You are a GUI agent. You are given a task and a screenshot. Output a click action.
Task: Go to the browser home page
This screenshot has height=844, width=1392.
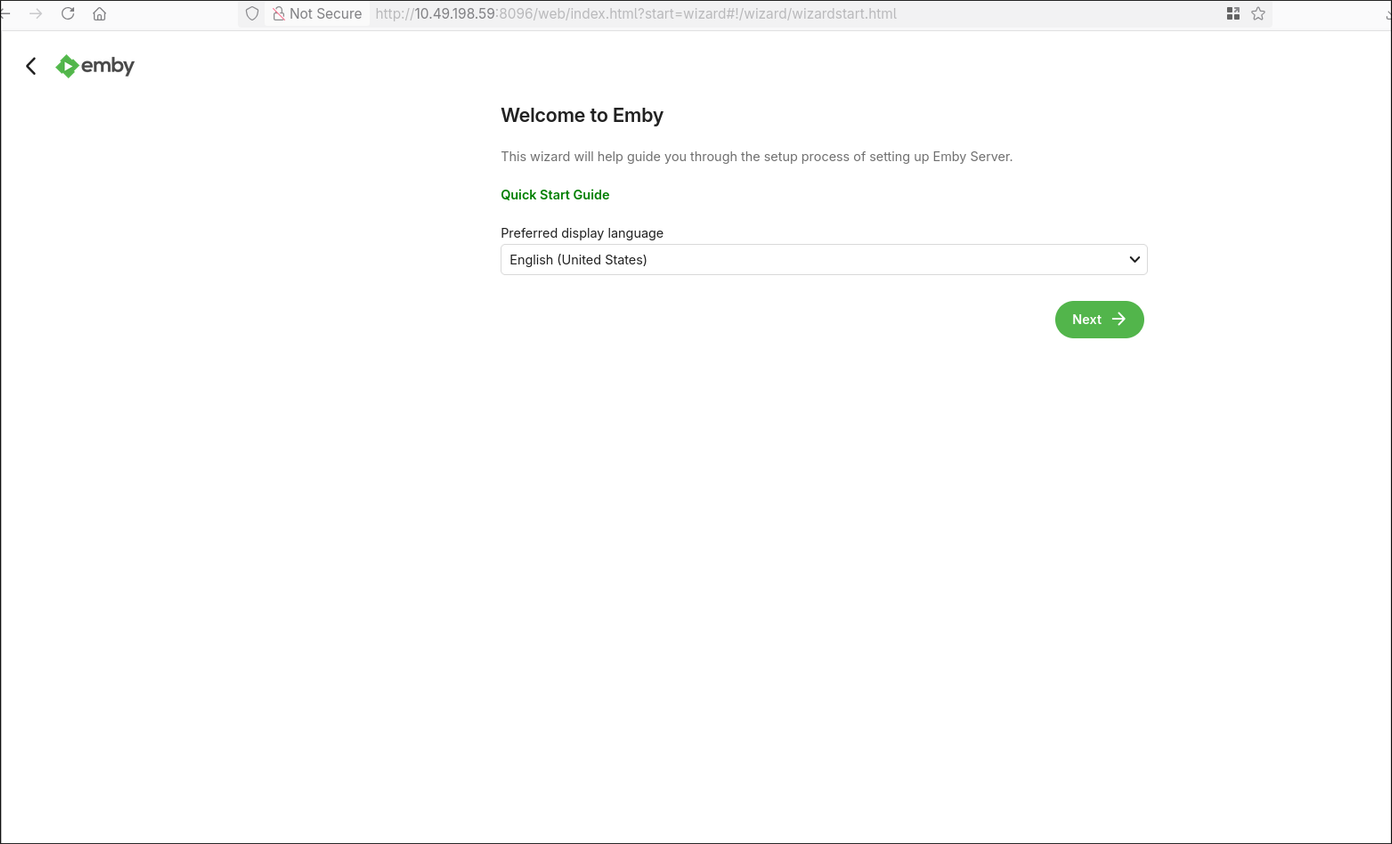[x=99, y=14]
